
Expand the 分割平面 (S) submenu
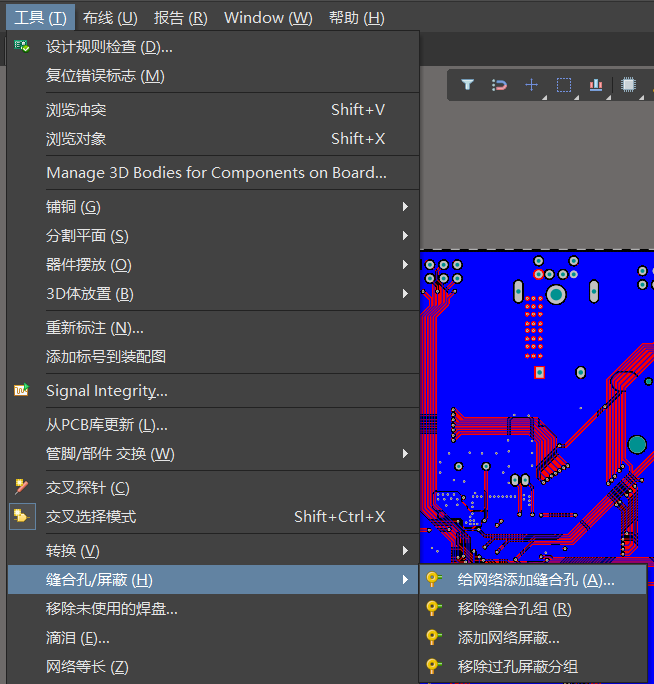point(213,236)
